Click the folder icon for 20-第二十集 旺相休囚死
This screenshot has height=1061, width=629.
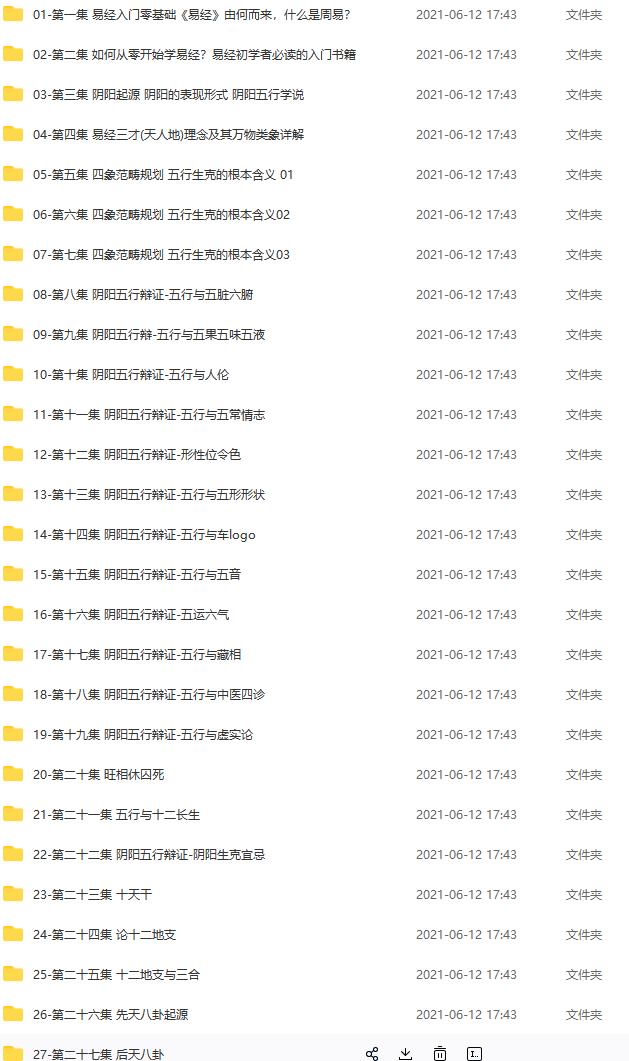click(x=13, y=773)
